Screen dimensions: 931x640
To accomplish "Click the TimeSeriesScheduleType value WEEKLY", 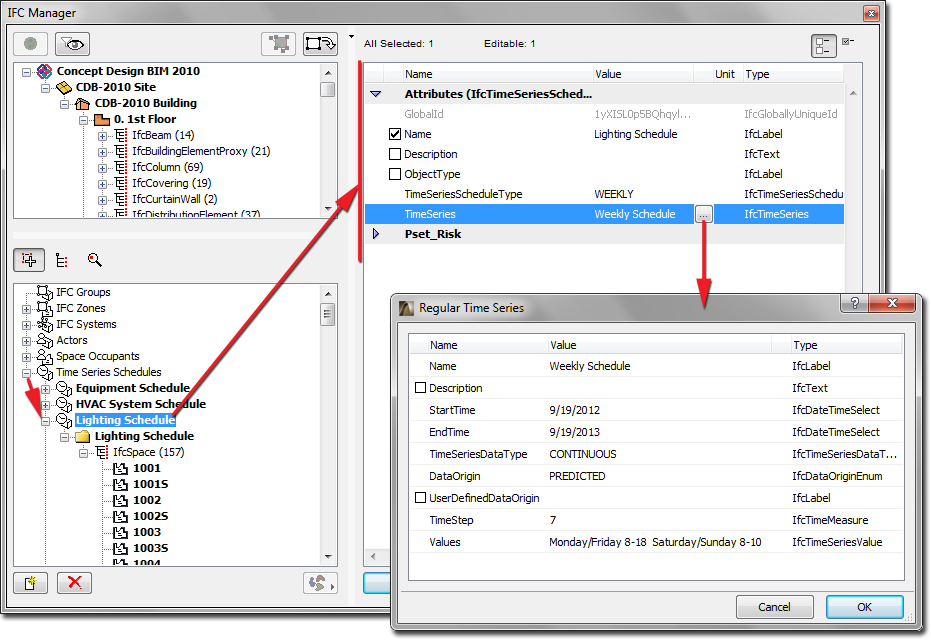I will pyautogui.click(x=613, y=194).
